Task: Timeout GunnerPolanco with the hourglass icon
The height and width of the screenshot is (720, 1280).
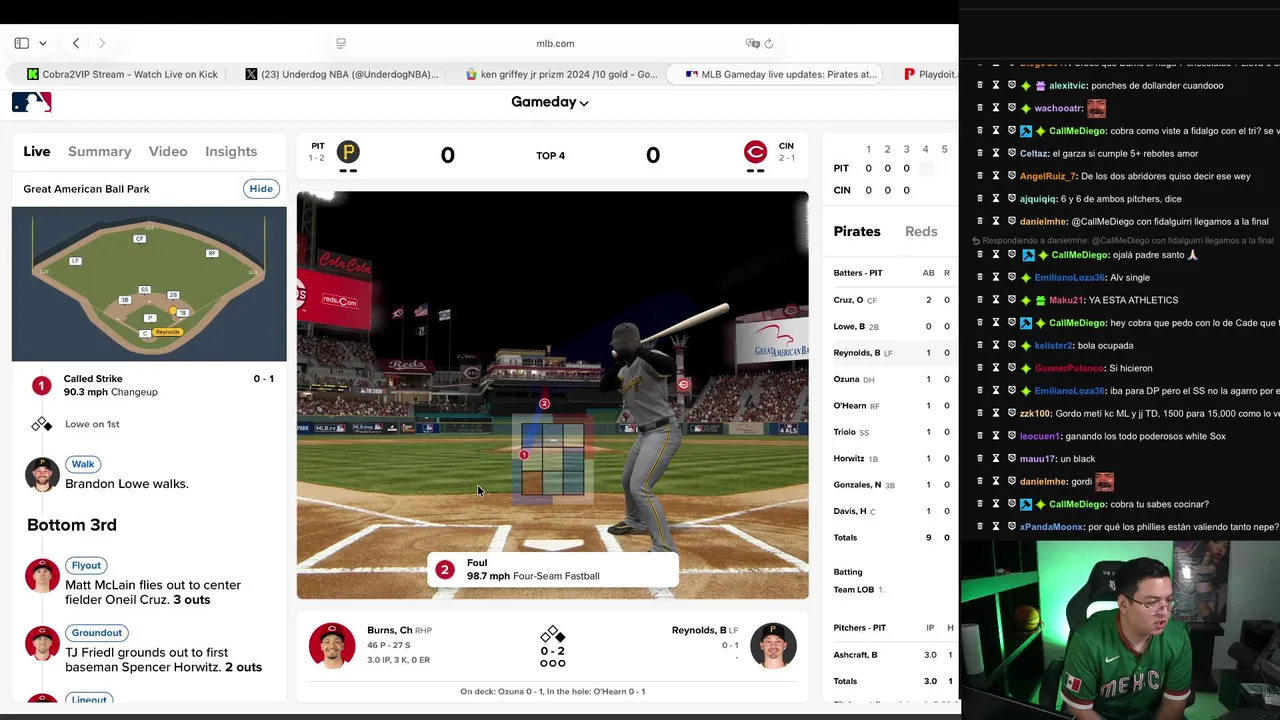Action: tap(996, 368)
